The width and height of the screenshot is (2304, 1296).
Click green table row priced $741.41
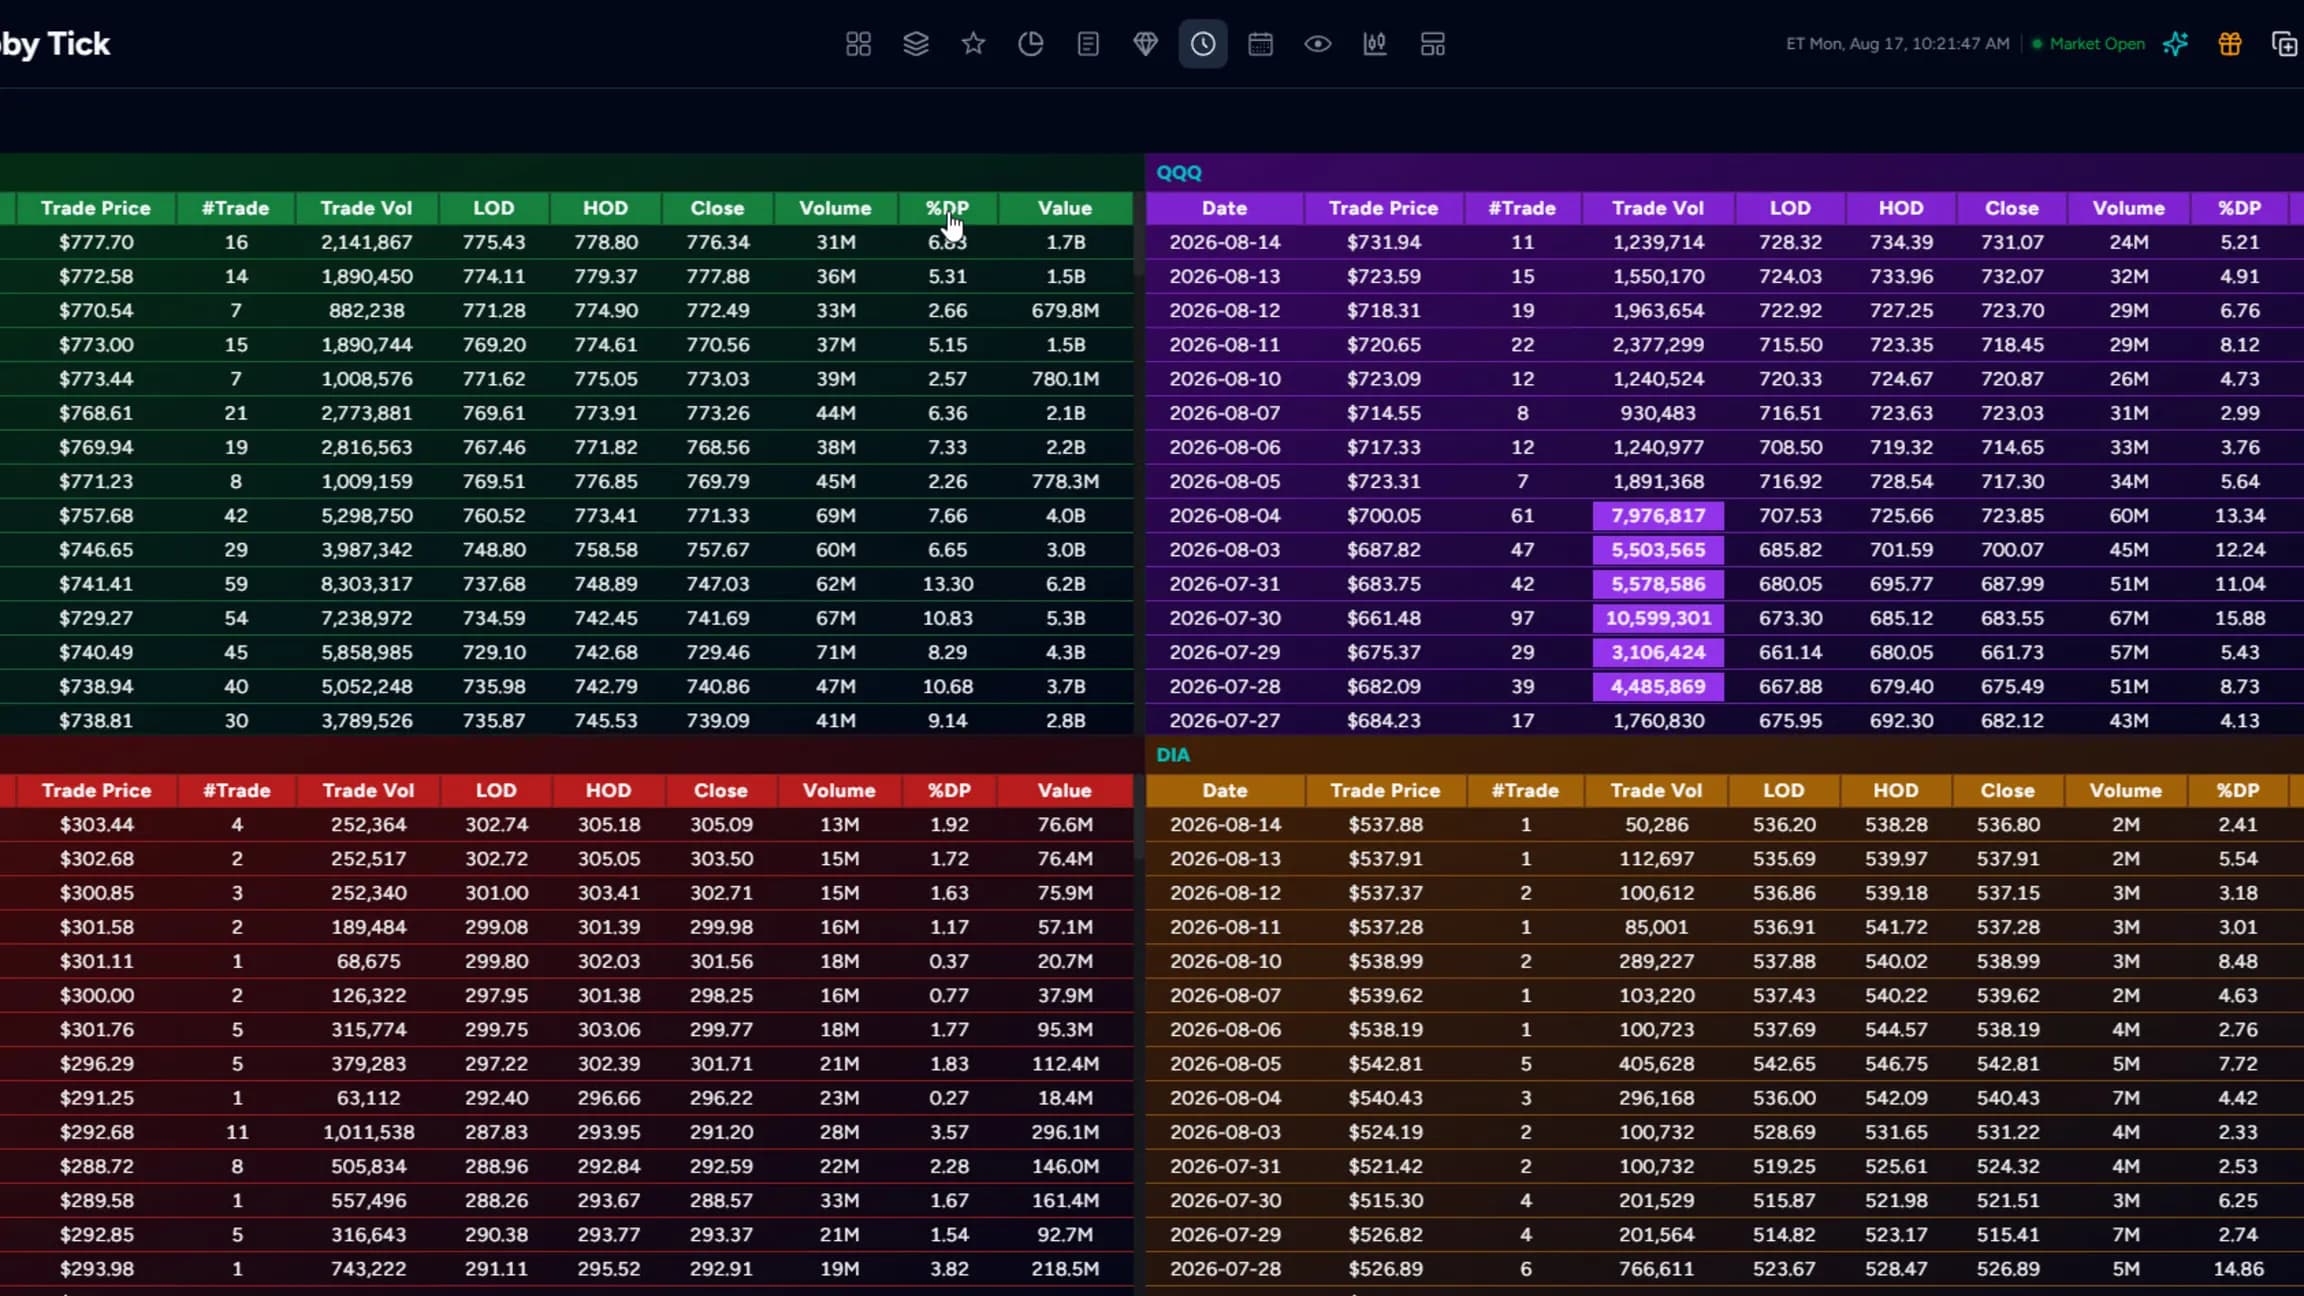566,584
